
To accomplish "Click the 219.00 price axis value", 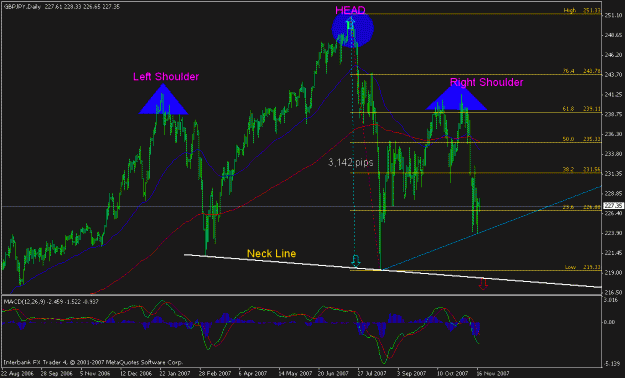I will coord(613,273).
